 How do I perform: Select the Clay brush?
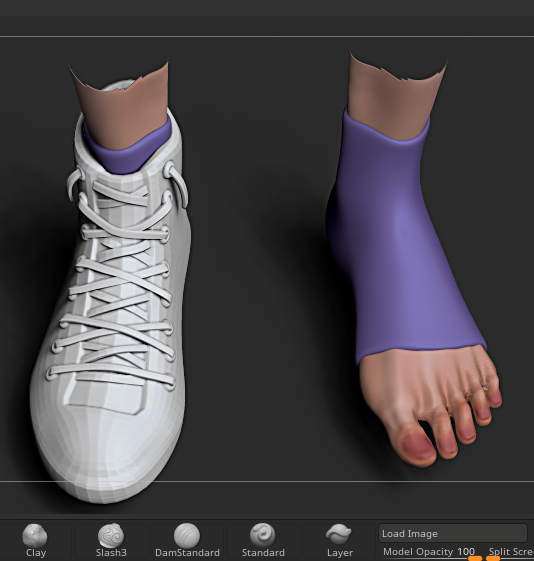(x=35, y=541)
